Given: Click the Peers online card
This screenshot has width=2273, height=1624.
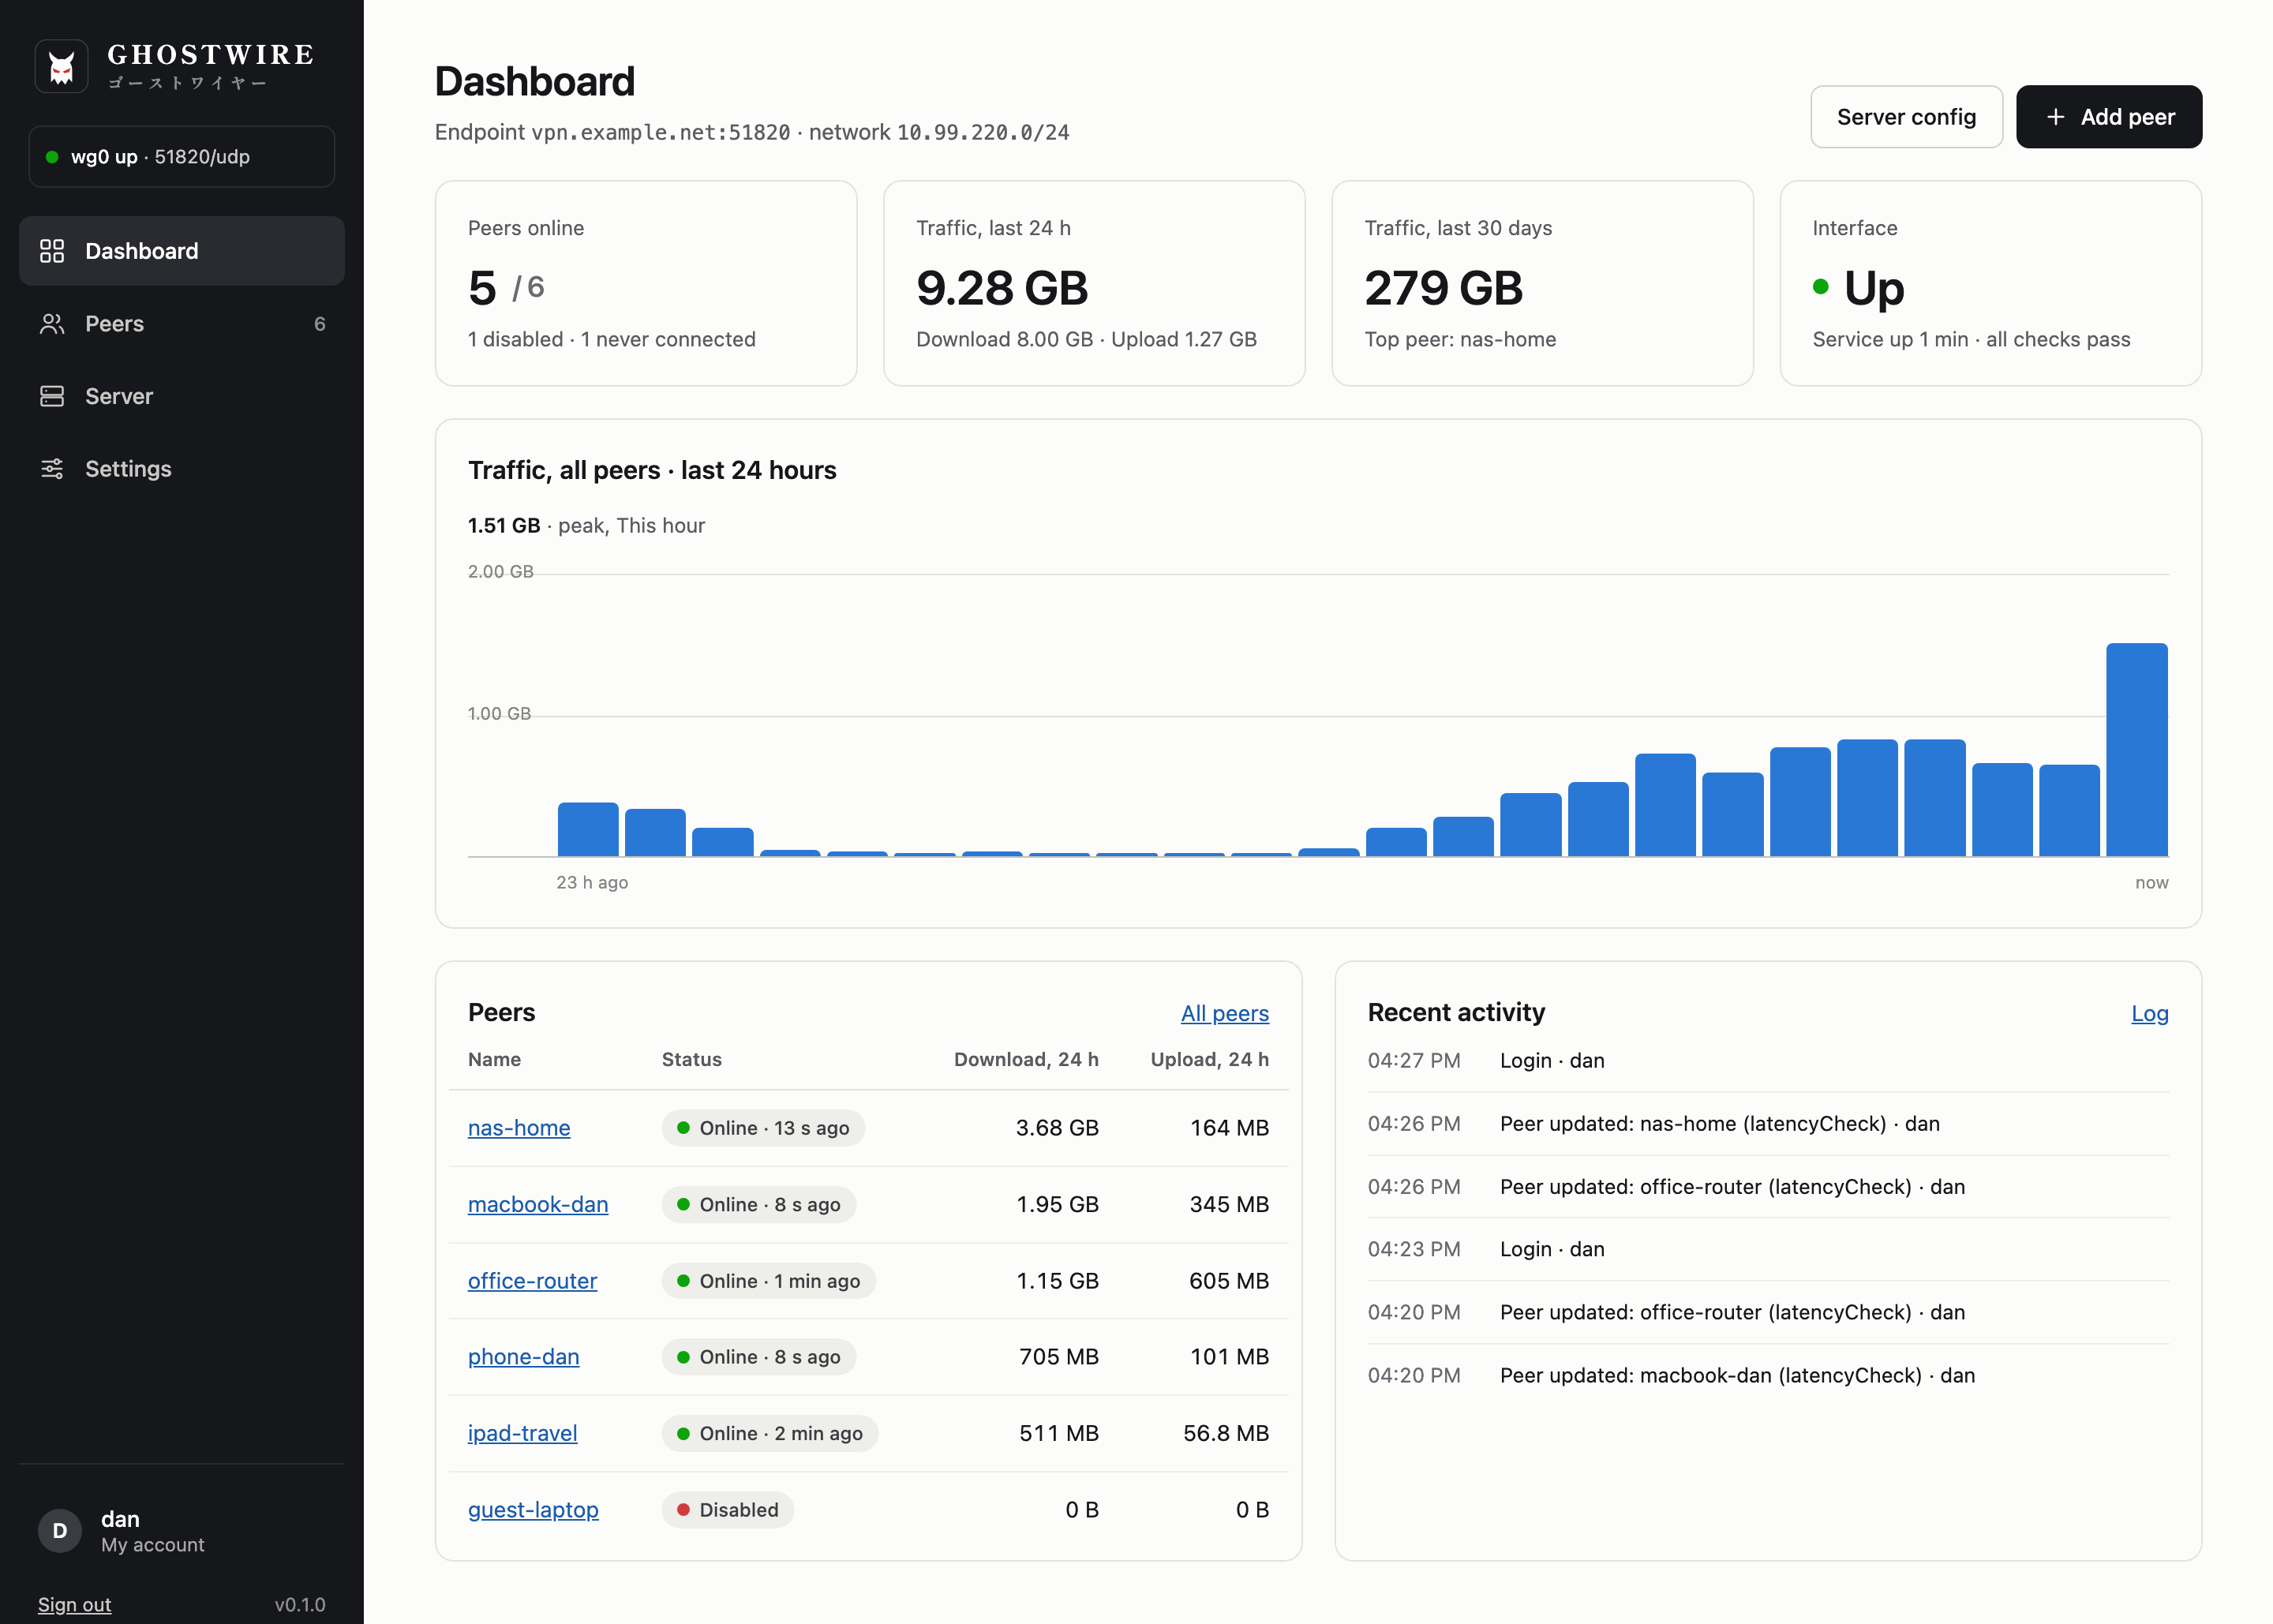Looking at the screenshot, I should (x=646, y=283).
